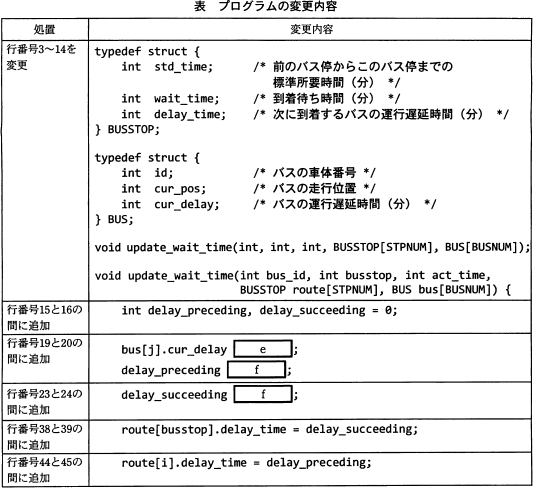The width and height of the screenshot is (533, 488).
Task: Click the comment '前のバス停からこのバス停までの'
Action: pyautogui.click(x=363, y=67)
